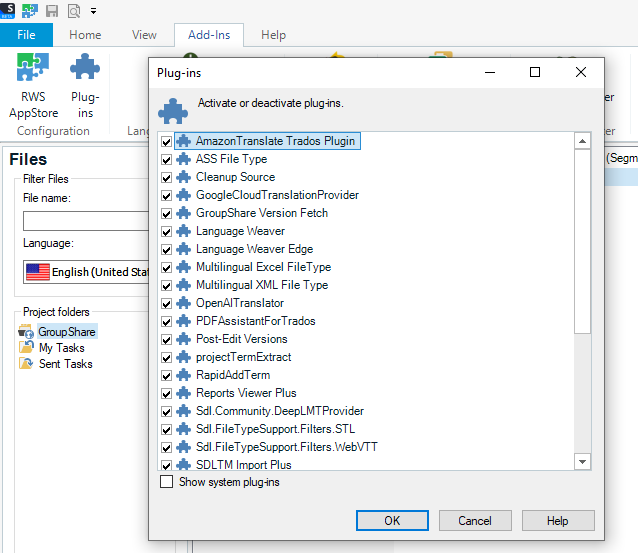Click the puzzle icon of OpenAITranslator
The image size is (638, 553).
pyautogui.click(x=184, y=303)
